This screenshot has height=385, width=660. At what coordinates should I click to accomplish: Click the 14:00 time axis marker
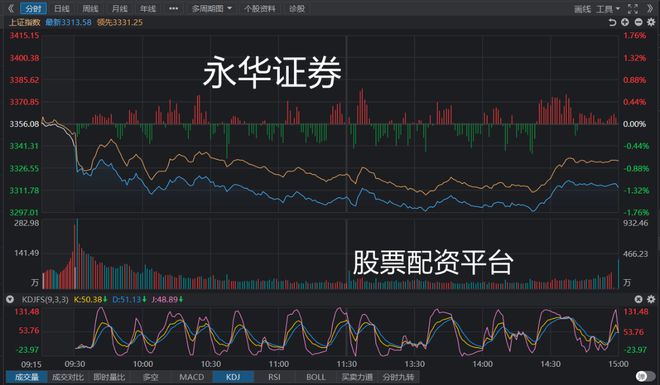tap(482, 364)
